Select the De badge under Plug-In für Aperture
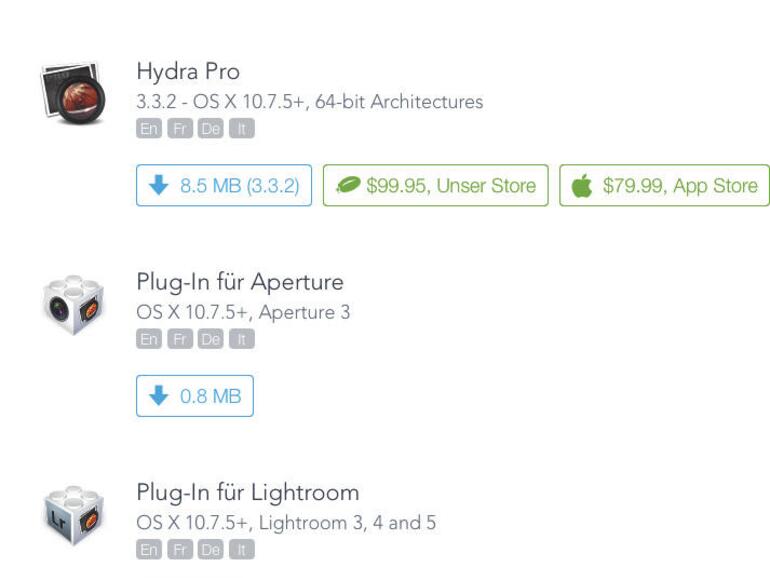Image resolution: width=770 pixels, height=578 pixels. pos(210,339)
